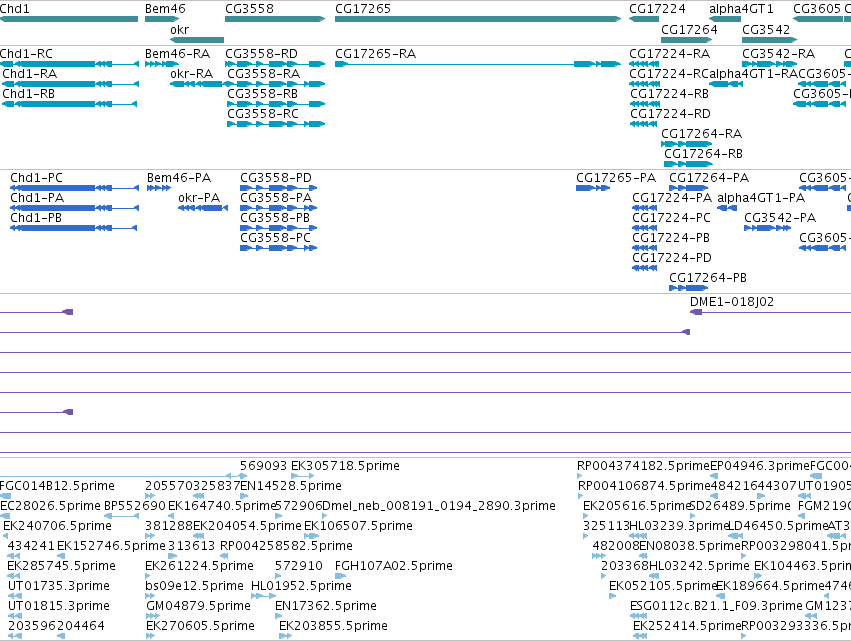Click transcript Chd1-RB label
This screenshot has height=641, width=851.
coord(28,94)
